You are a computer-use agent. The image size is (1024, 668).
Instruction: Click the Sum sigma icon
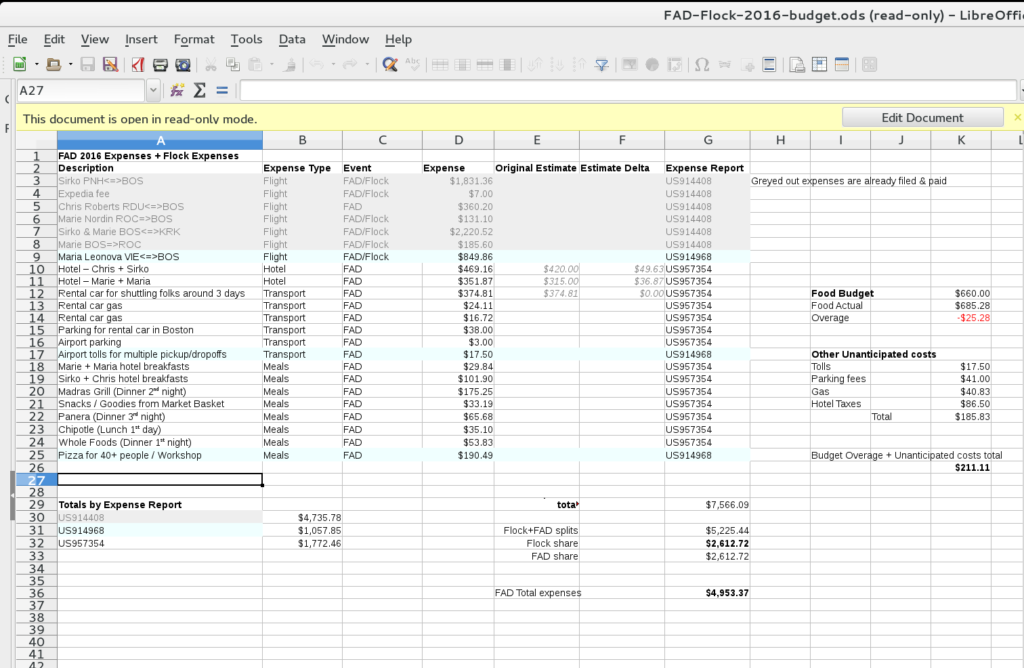tap(200, 90)
